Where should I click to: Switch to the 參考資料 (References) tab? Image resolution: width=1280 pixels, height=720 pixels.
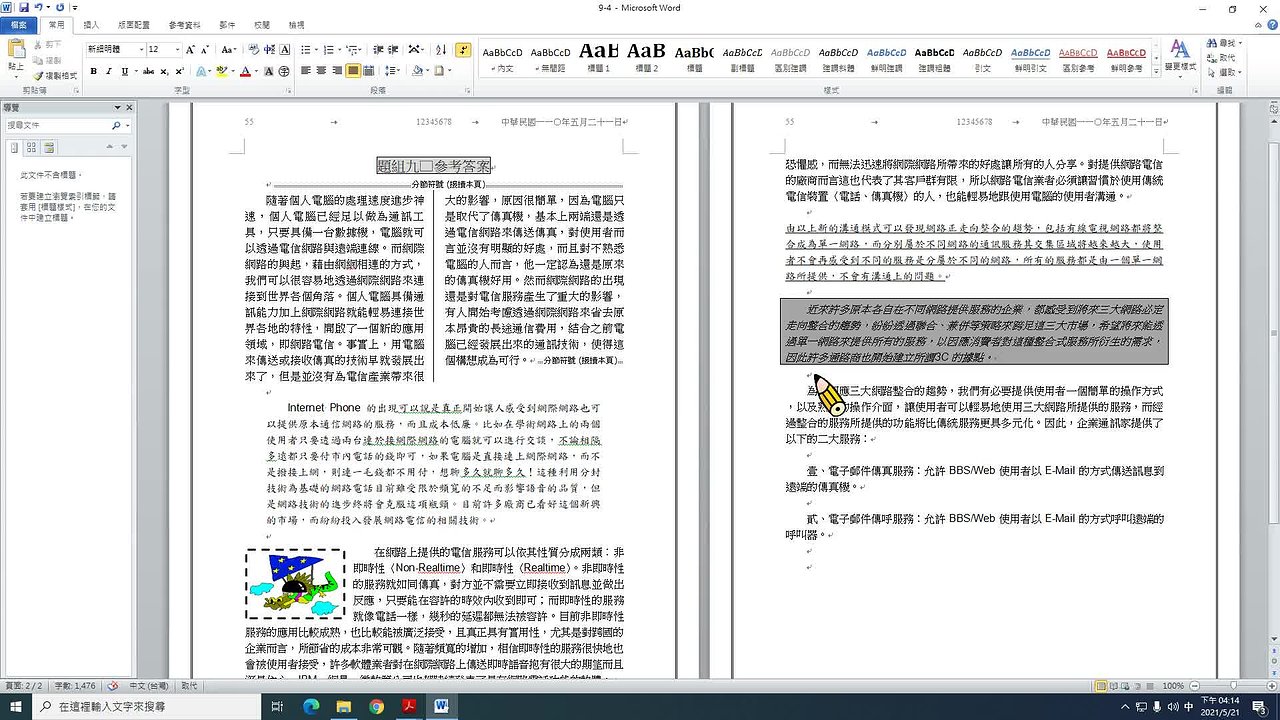(184, 24)
